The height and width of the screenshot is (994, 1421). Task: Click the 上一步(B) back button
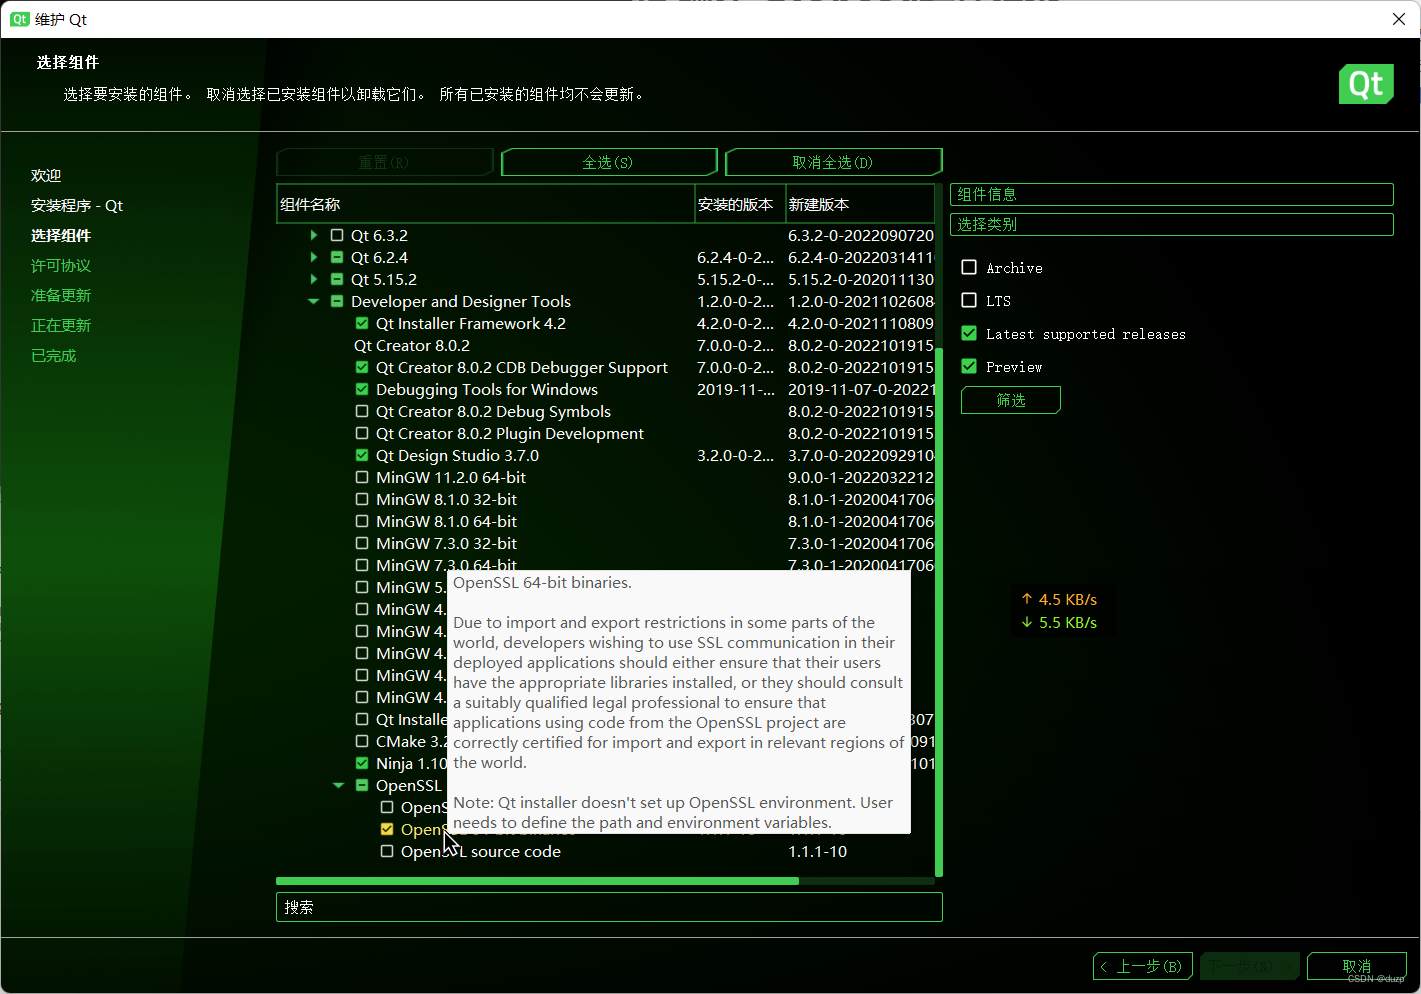pyautogui.click(x=1144, y=966)
